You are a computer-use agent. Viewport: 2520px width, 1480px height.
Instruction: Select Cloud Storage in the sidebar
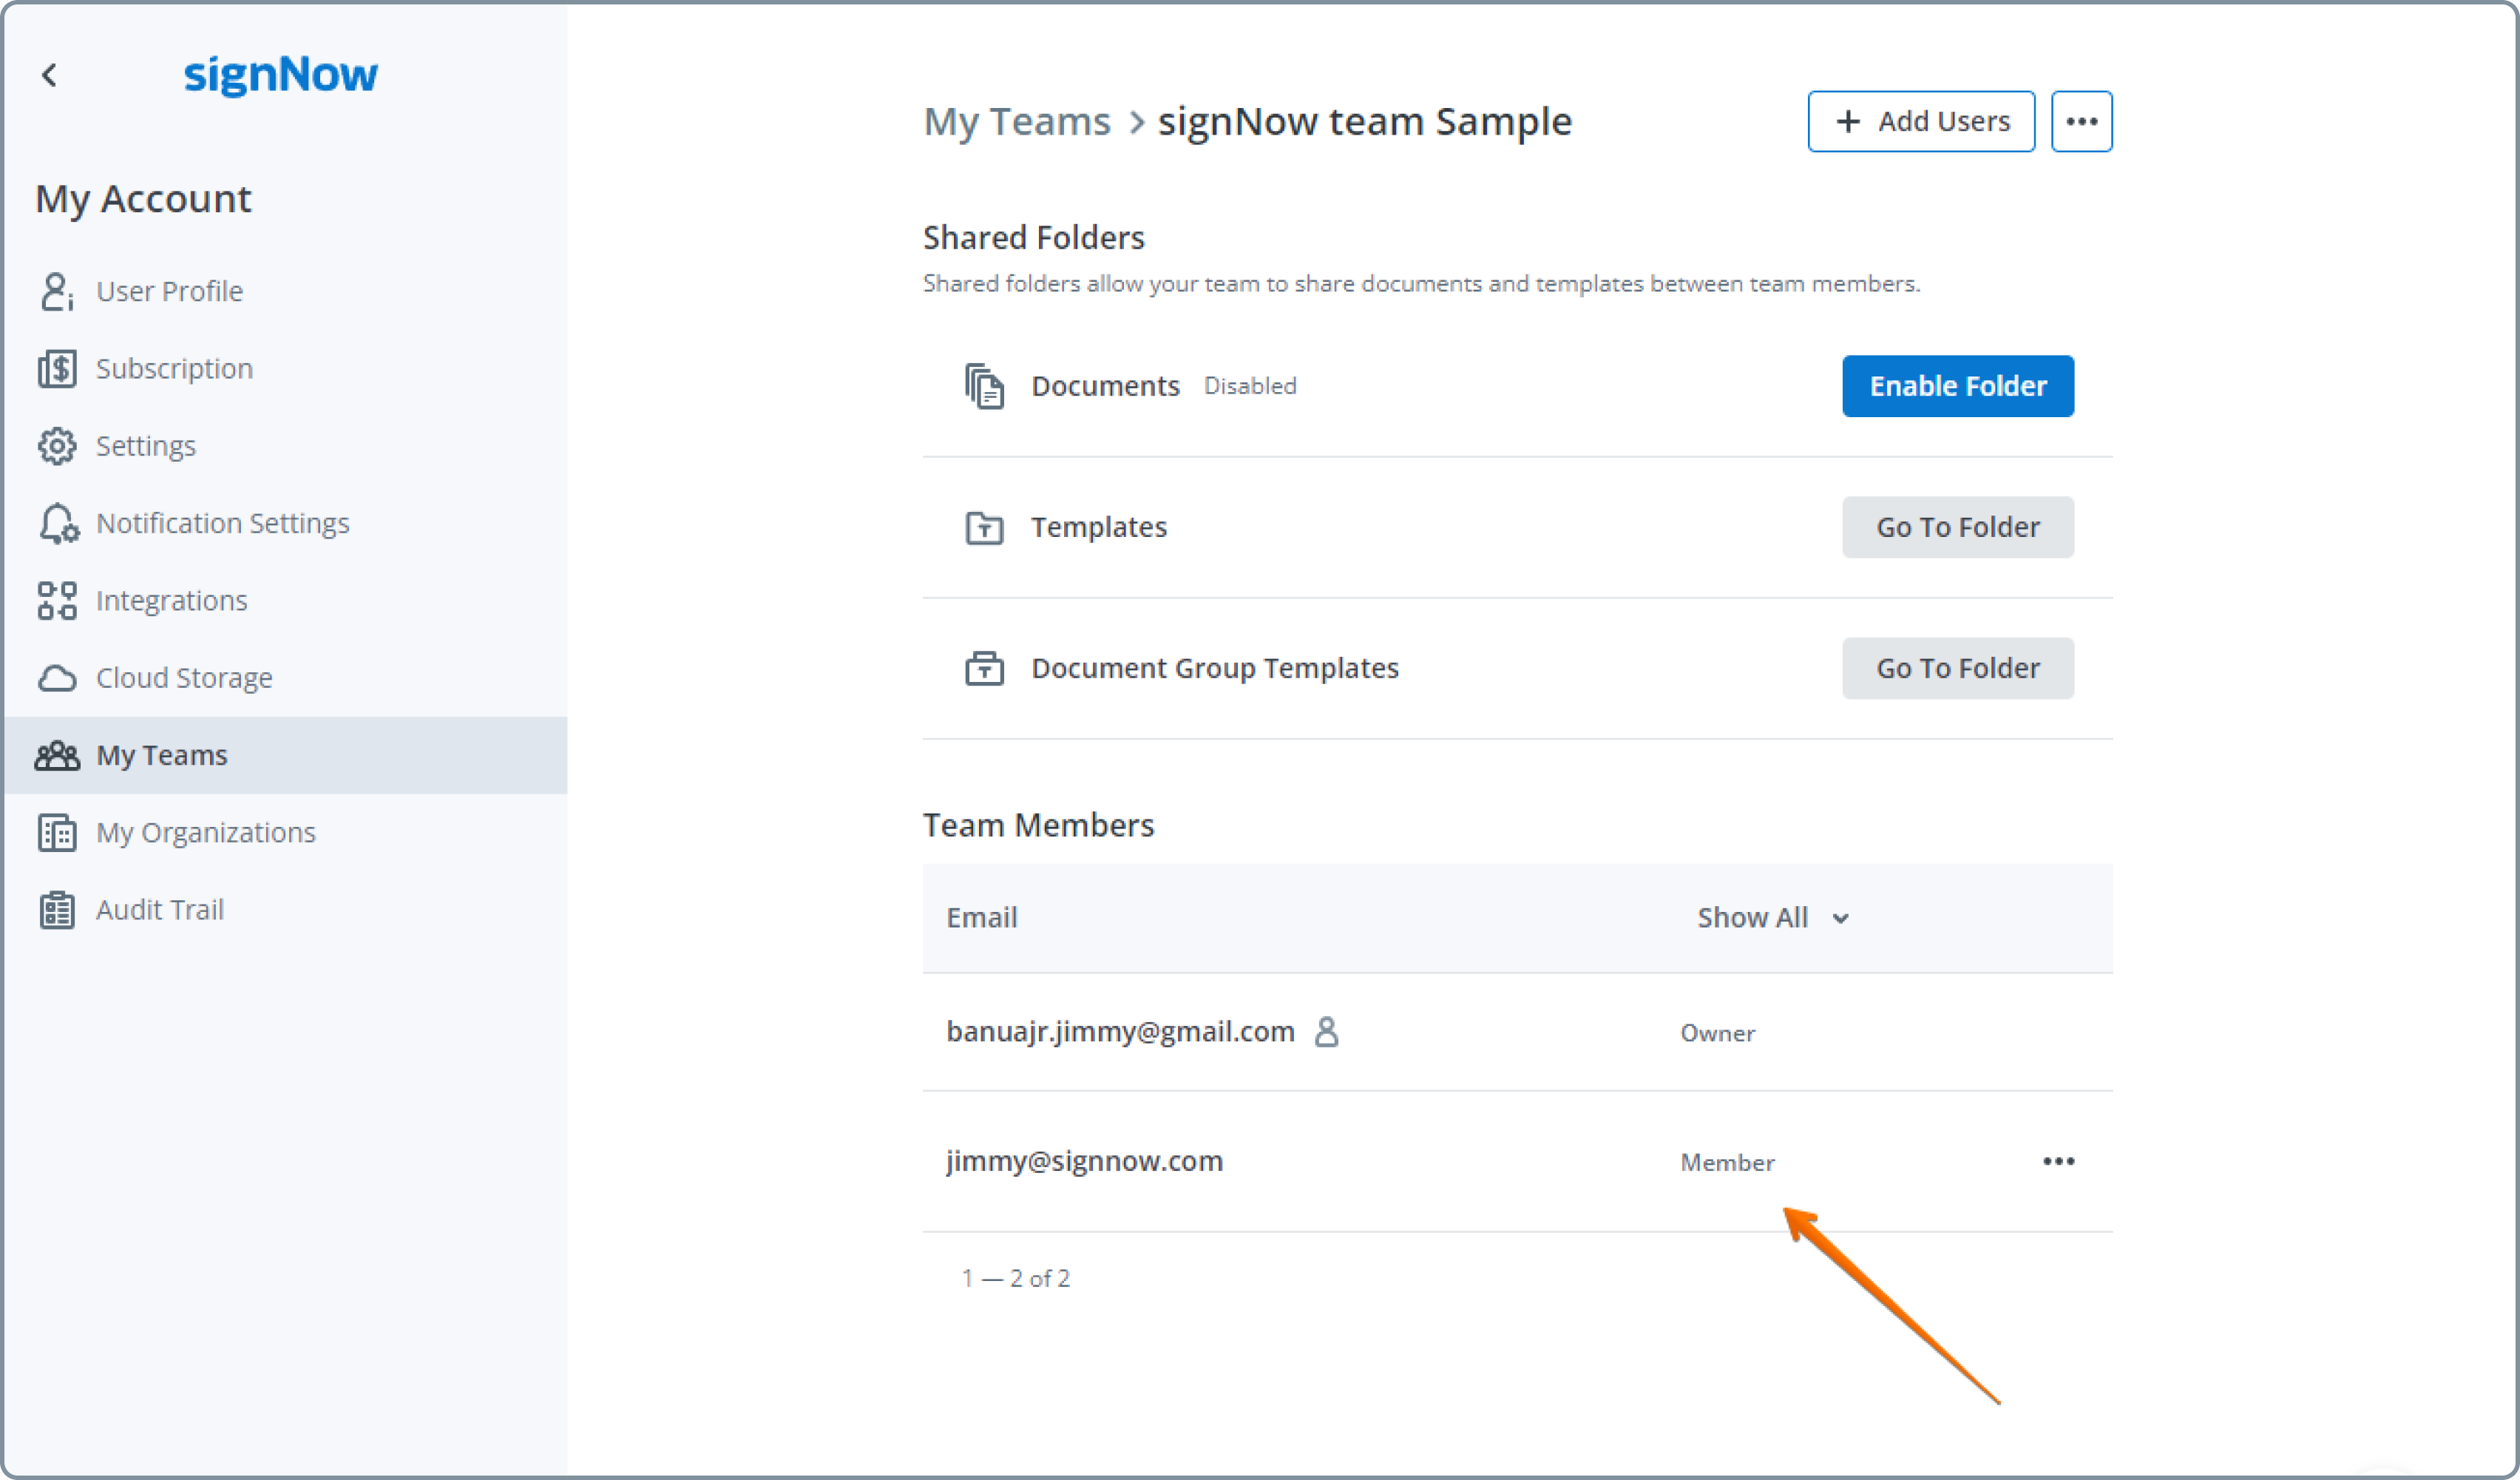tap(286, 678)
